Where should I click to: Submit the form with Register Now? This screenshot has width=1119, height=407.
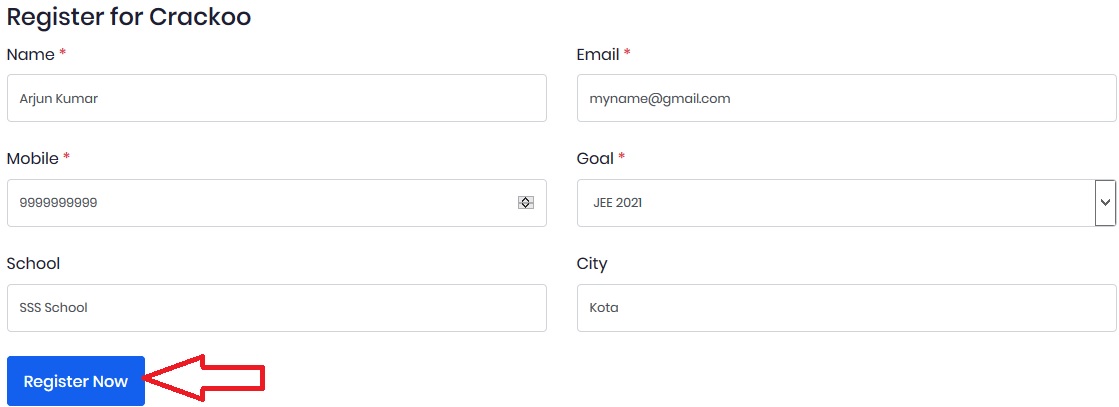point(76,381)
